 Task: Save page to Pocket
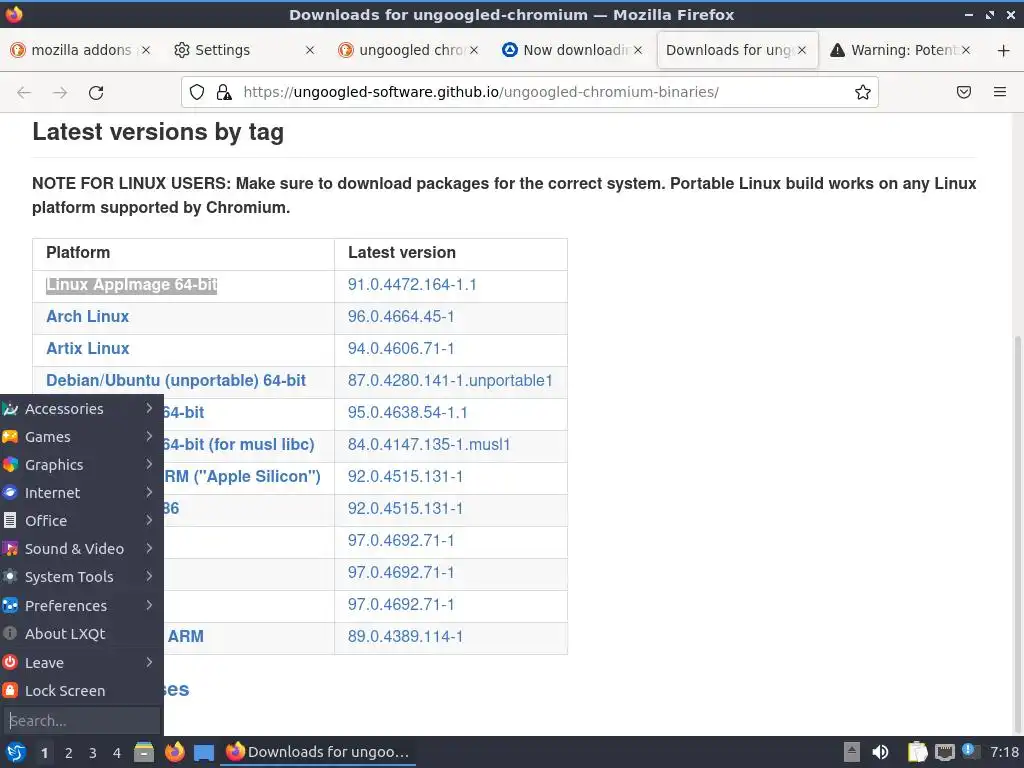[x=964, y=92]
